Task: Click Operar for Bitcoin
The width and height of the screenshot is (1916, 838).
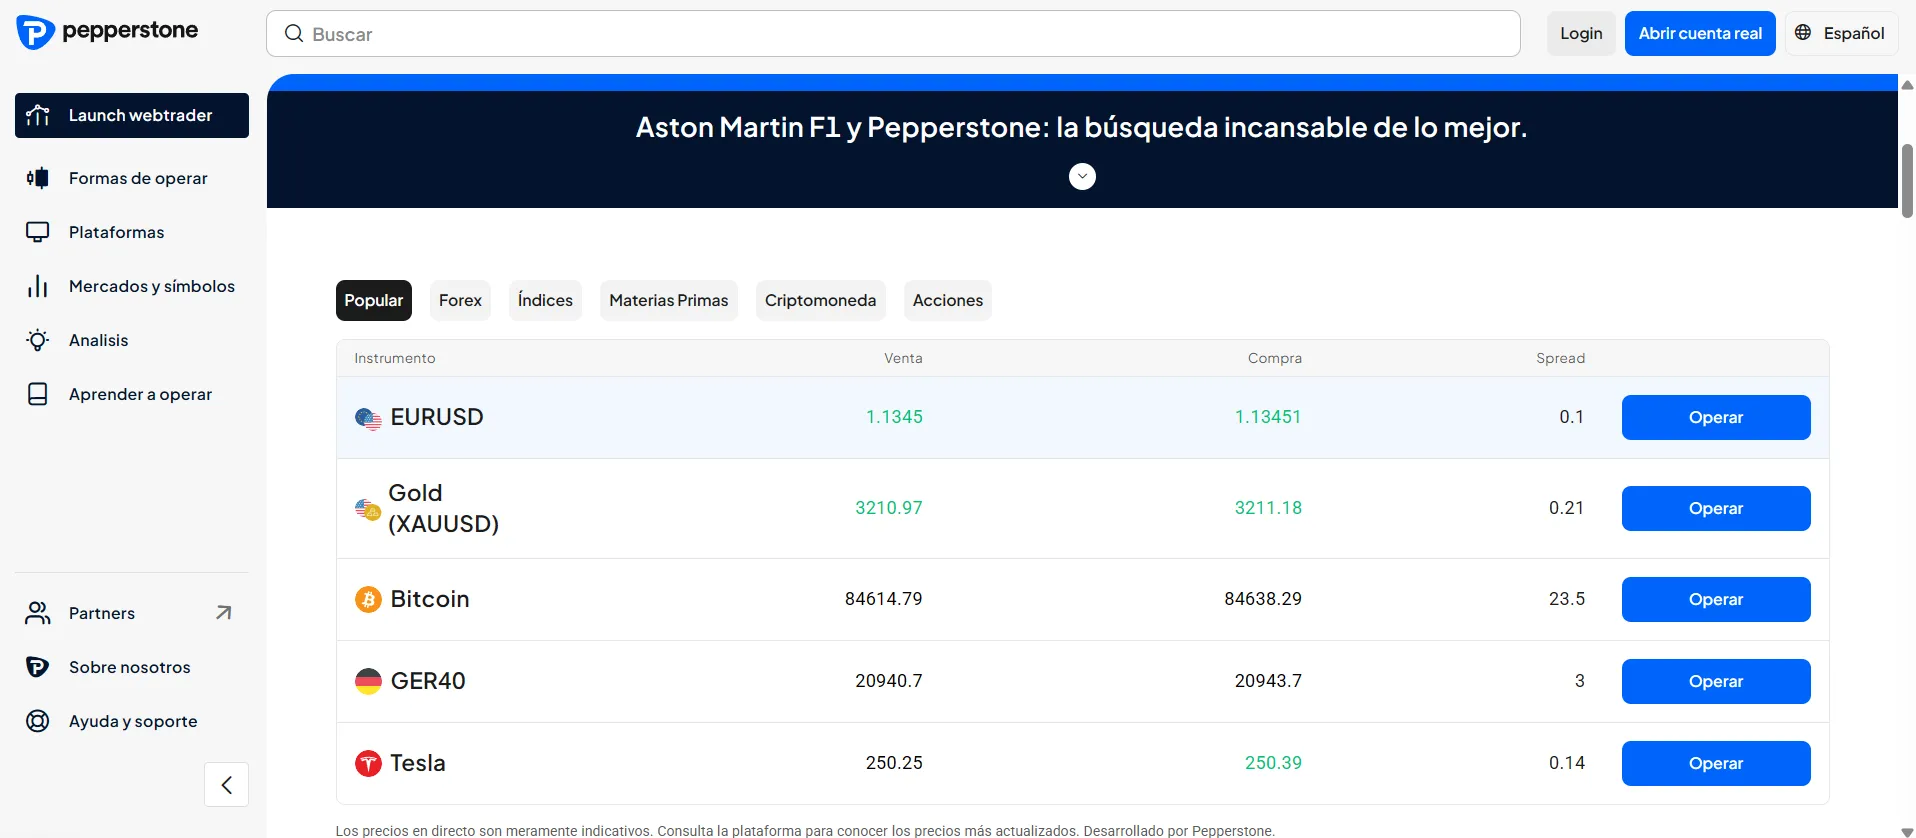Action: pos(1716,599)
